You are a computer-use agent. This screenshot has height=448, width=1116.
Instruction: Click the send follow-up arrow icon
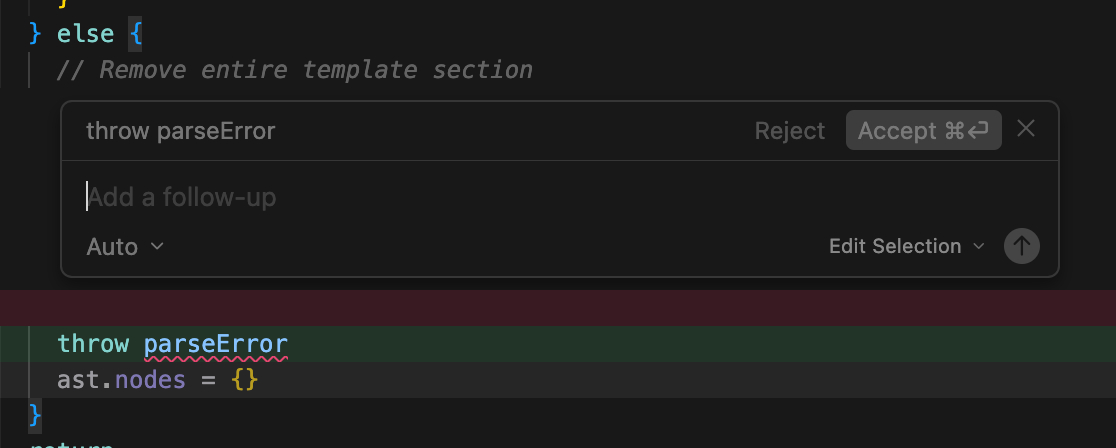coord(1021,246)
